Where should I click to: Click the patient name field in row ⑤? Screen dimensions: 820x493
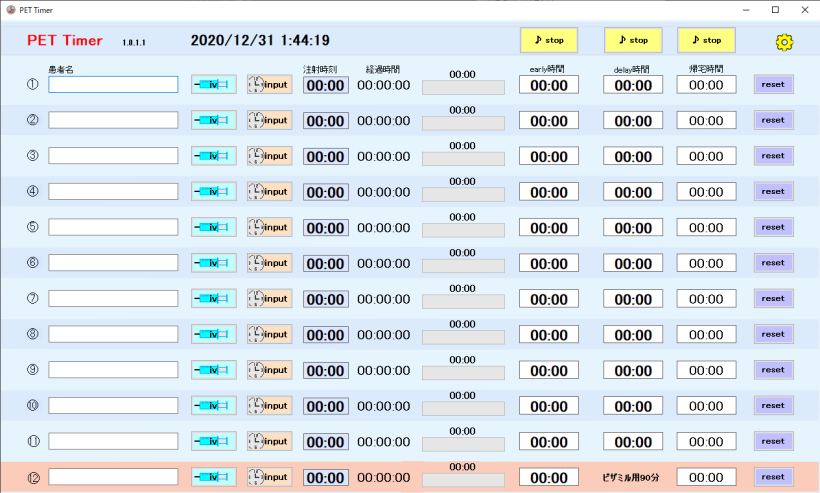click(x=113, y=227)
